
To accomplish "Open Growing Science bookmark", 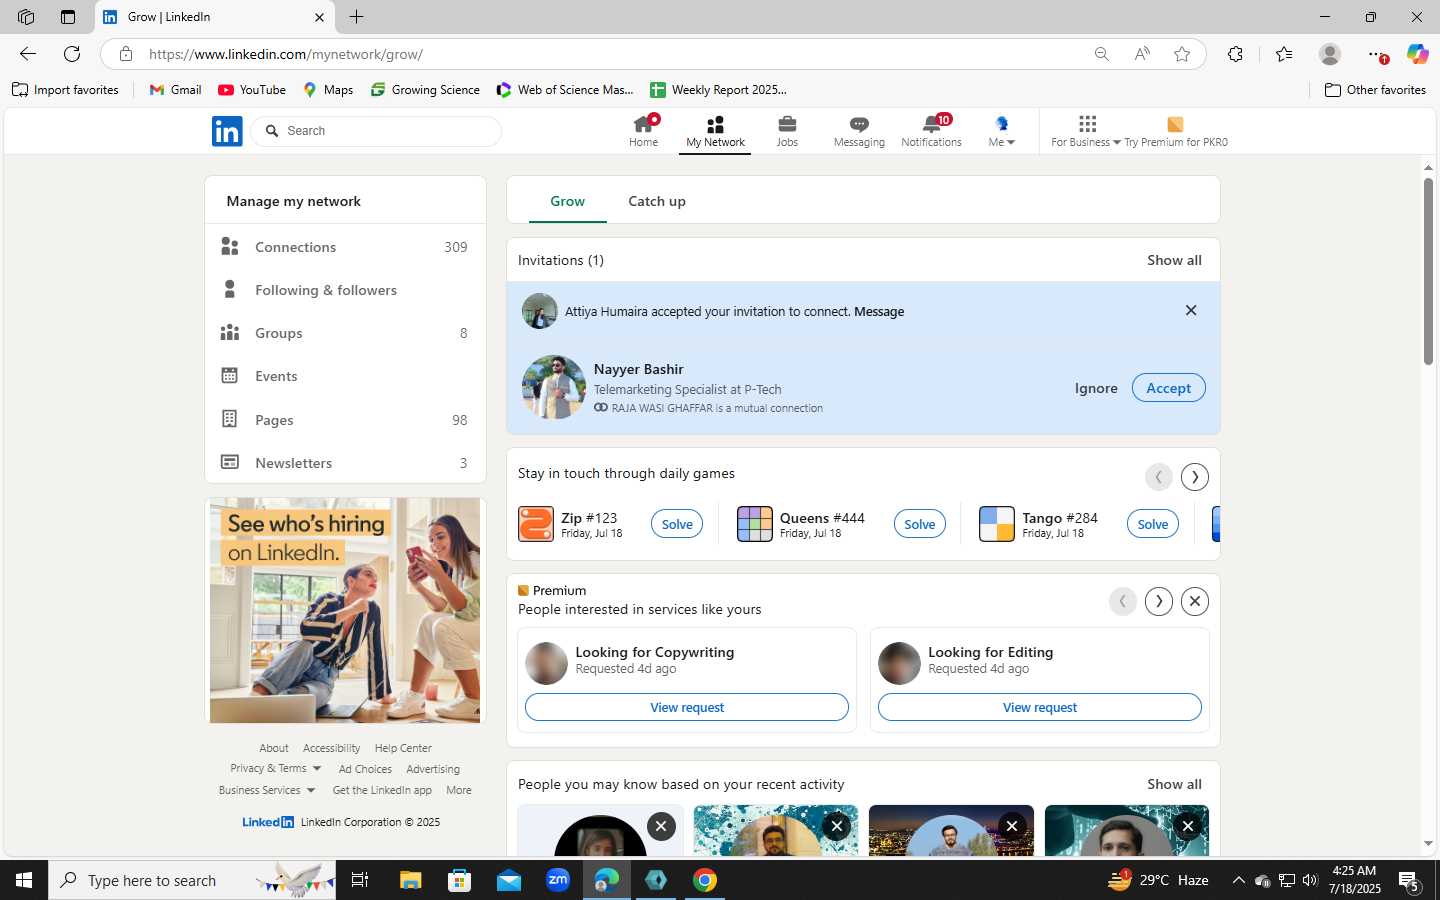I will coord(425,90).
